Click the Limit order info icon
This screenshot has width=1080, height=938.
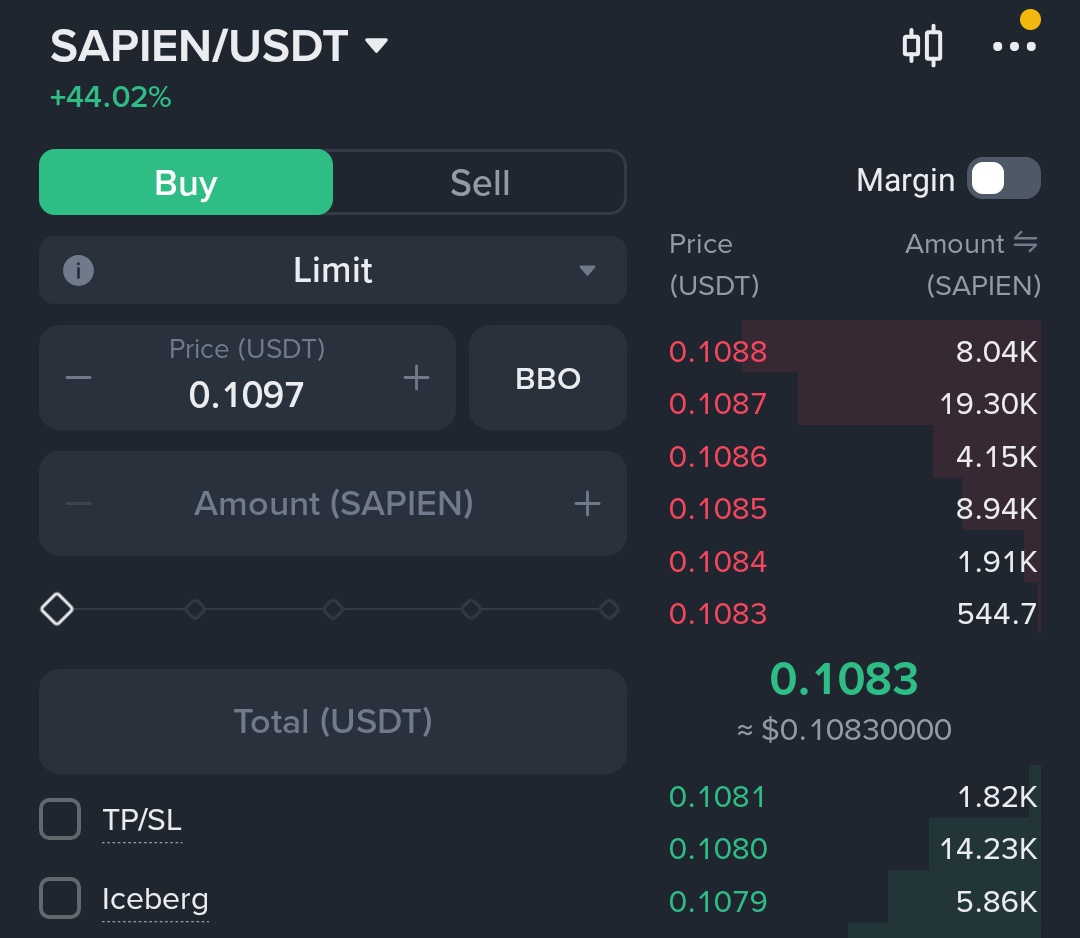coord(79,271)
